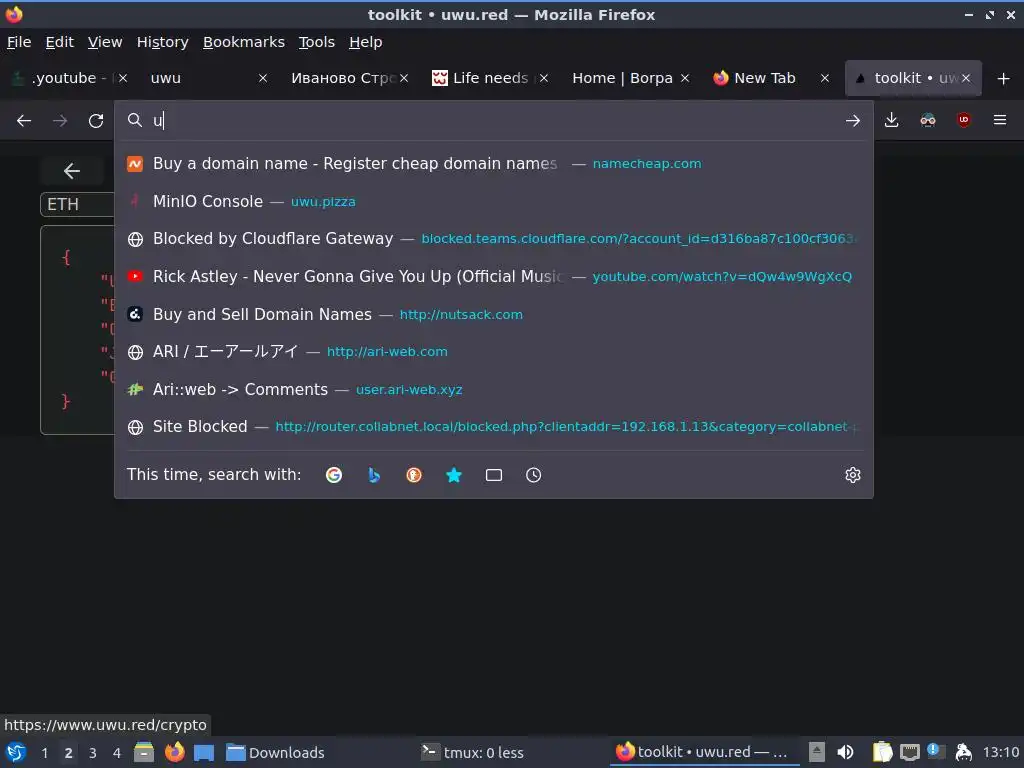Open search settings gear icon
The width and height of the screenshot is (1024, 768).
point(852,475)
